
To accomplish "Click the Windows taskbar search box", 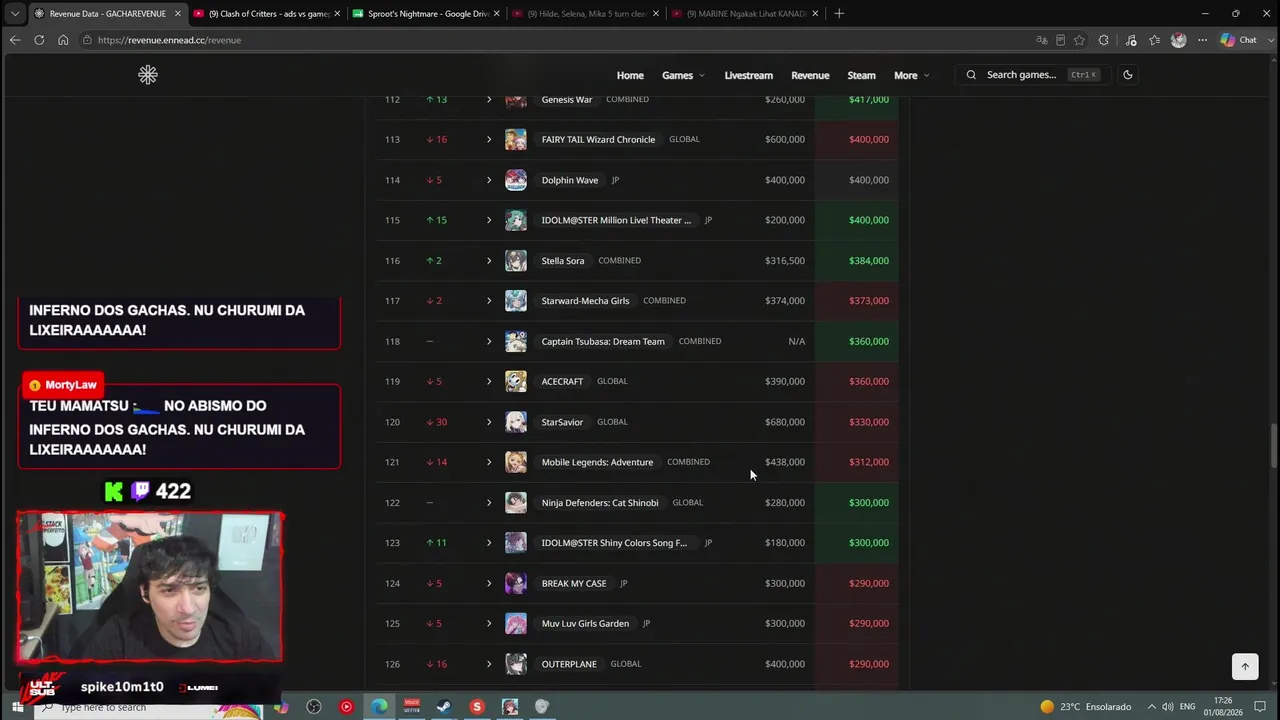I will pyautogui.click(x=150, y=707).
